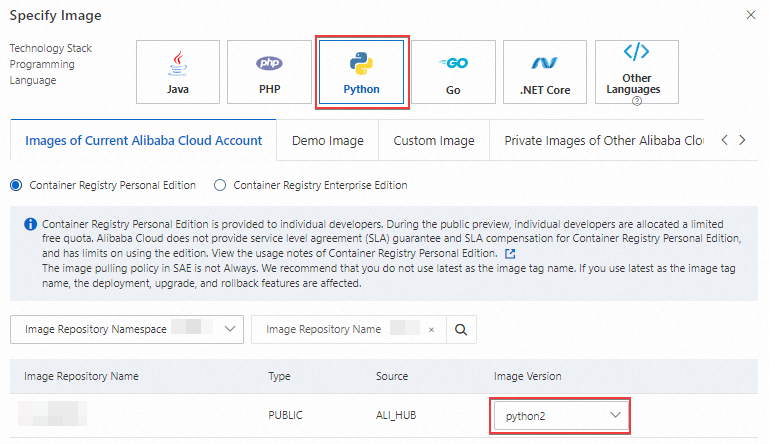The height and width of the screenshot is (444, 769).
Task: Click the image repository search icon
Action: point(461,329)
